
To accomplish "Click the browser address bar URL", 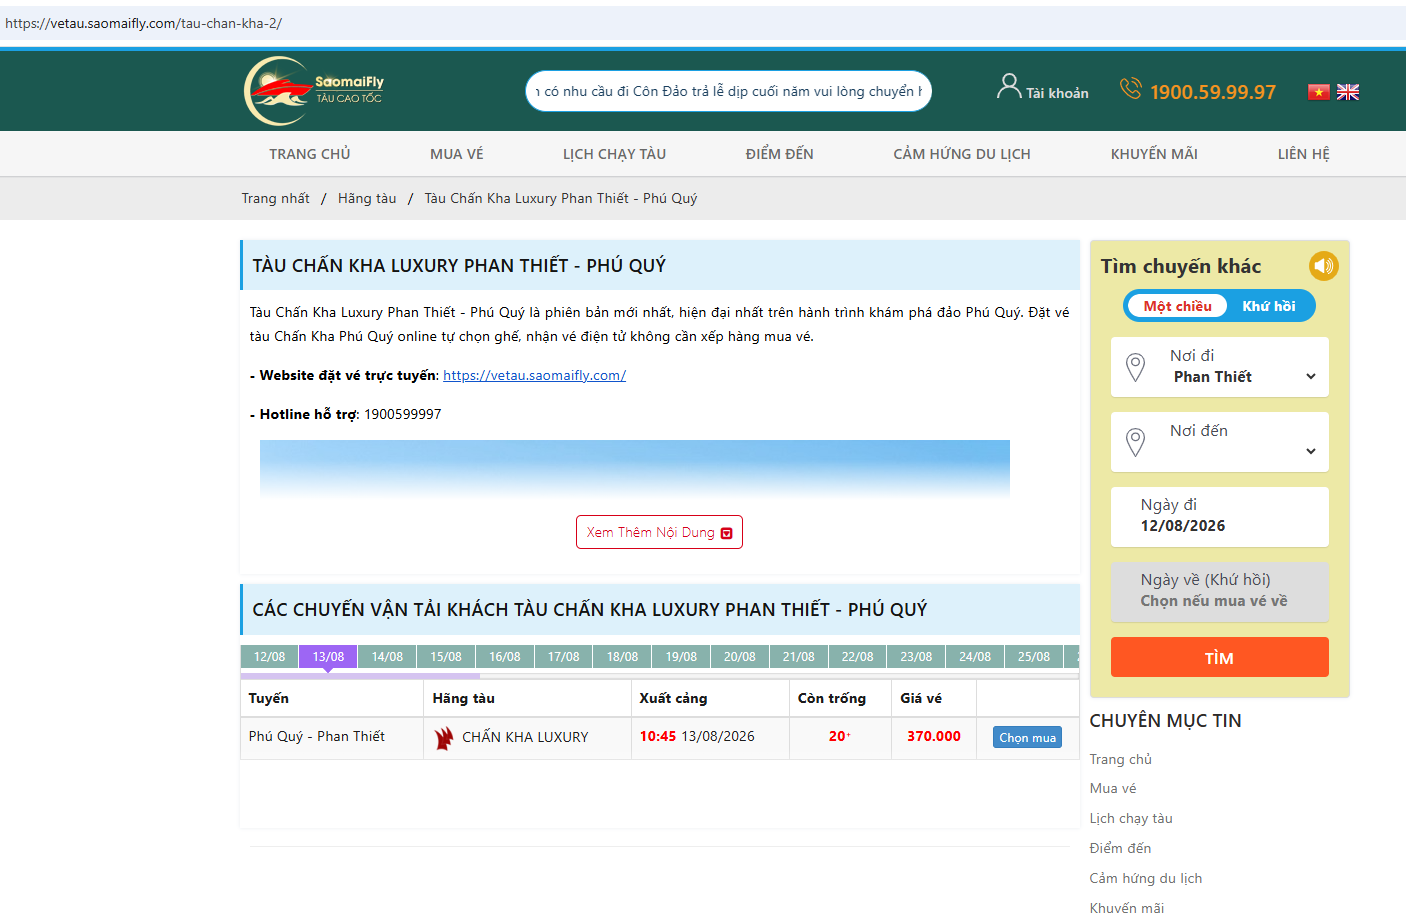I will click(x=143, y=23).
